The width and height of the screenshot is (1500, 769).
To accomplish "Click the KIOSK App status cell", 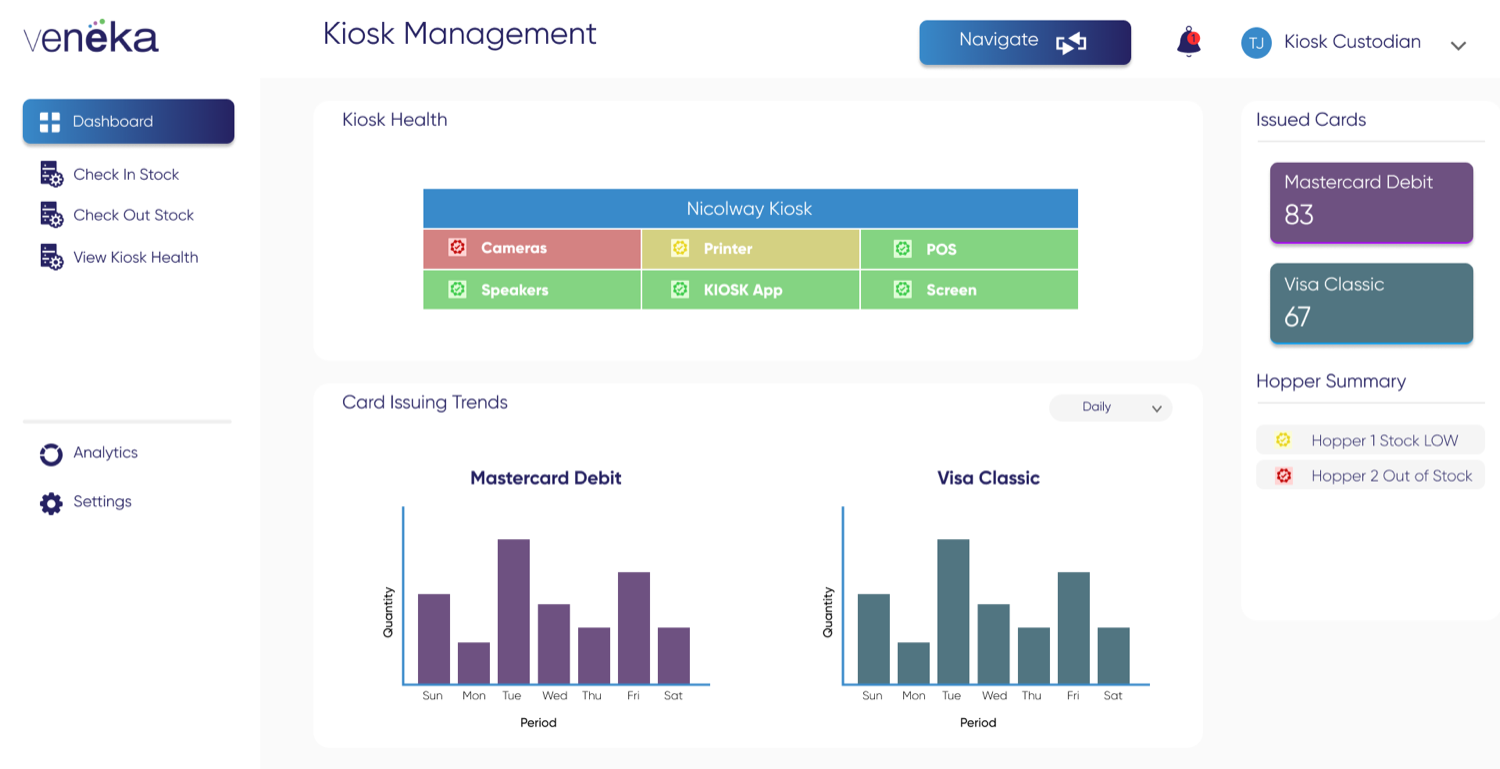I will coord(750,290).
